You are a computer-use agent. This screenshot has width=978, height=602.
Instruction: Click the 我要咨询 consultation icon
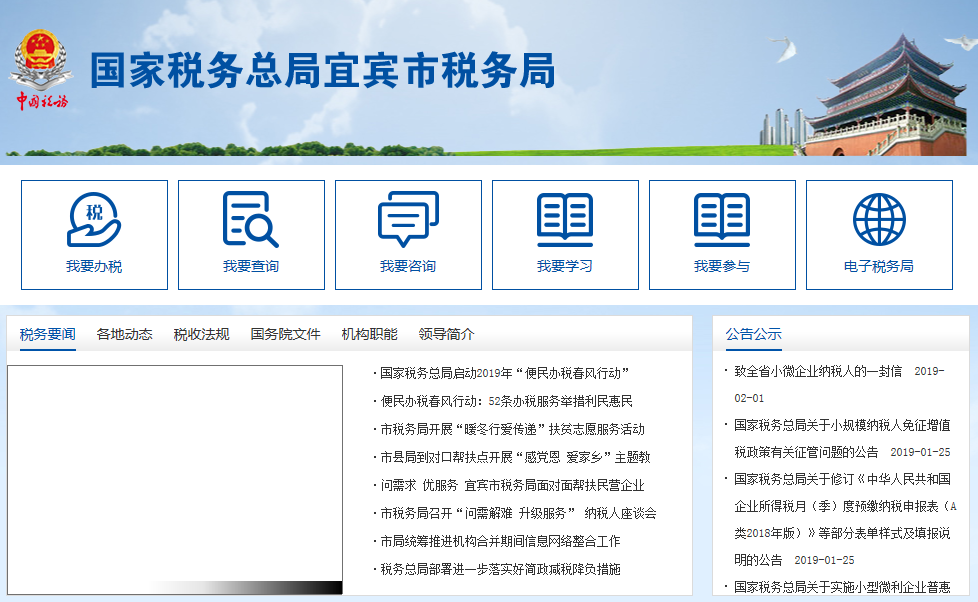tap(407, 234)
